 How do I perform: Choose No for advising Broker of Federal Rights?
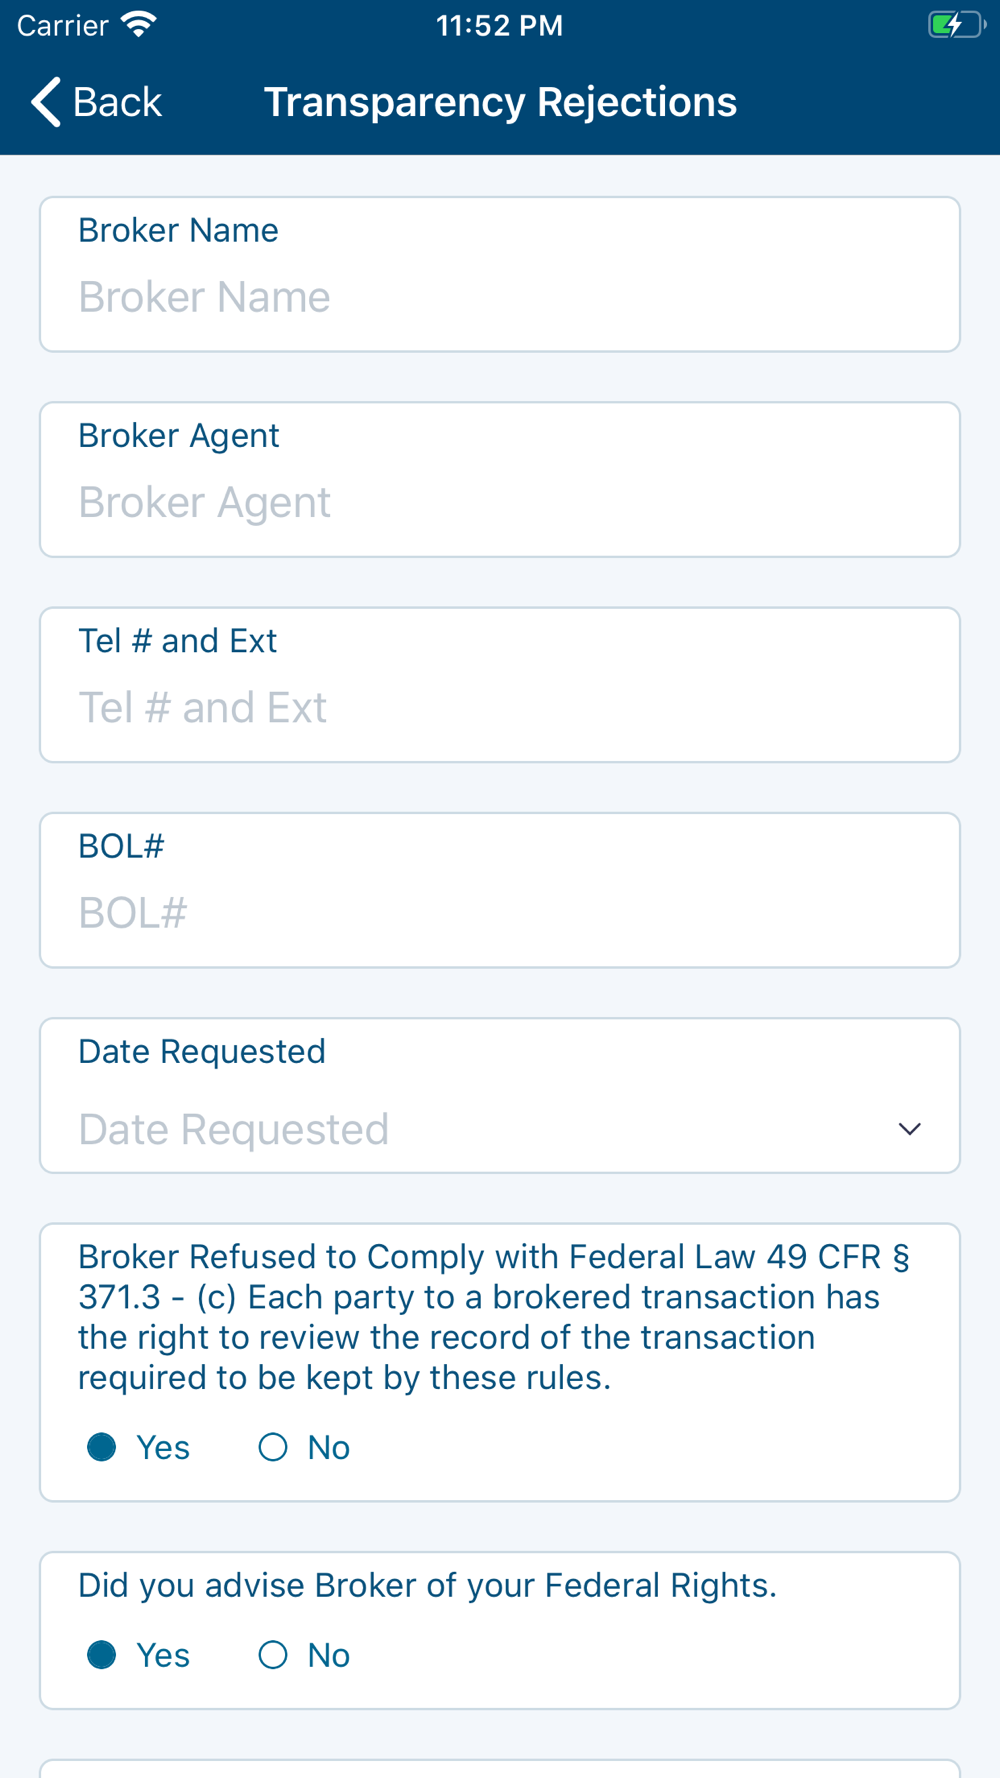coord(273,1655)
